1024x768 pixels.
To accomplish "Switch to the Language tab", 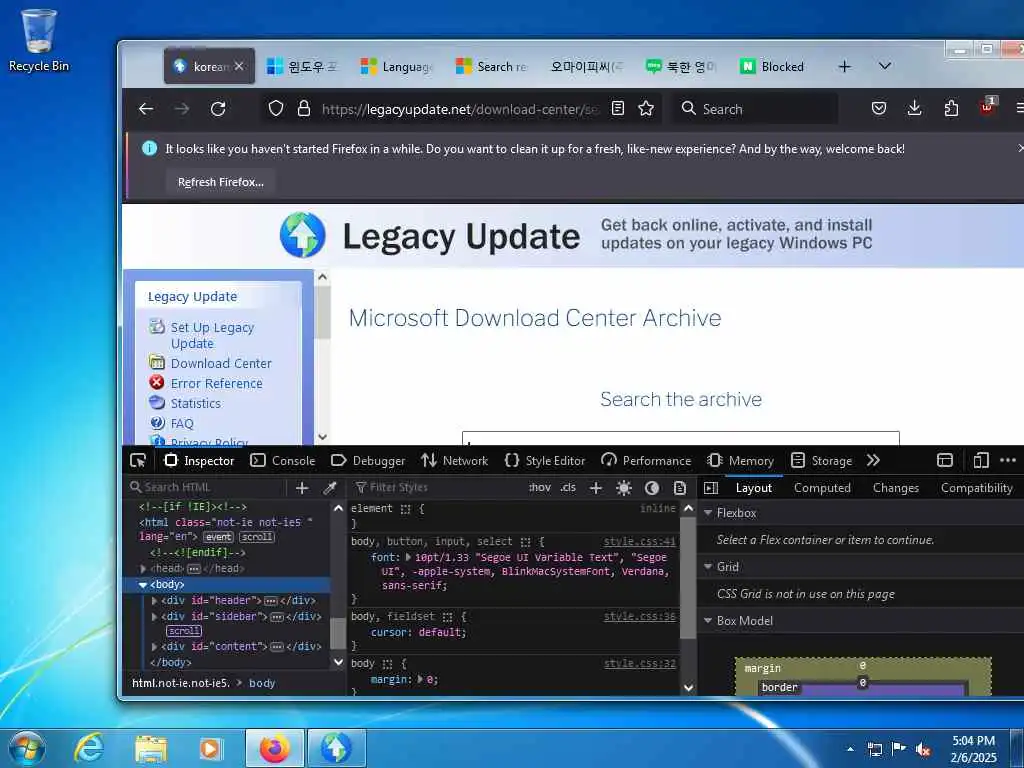I will pos(397,67).
